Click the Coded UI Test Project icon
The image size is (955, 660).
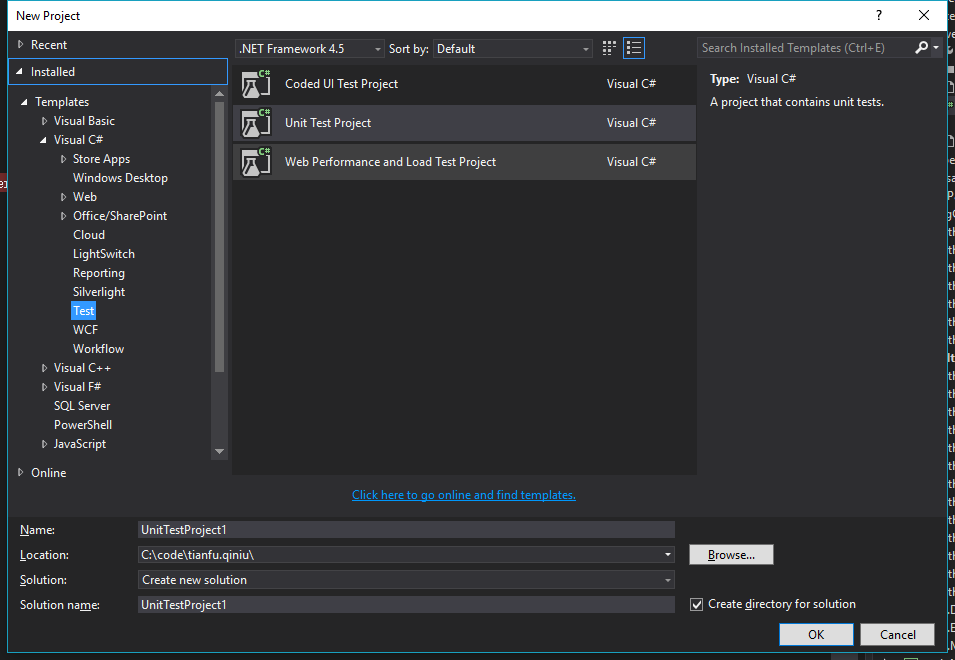click(256, 84)
